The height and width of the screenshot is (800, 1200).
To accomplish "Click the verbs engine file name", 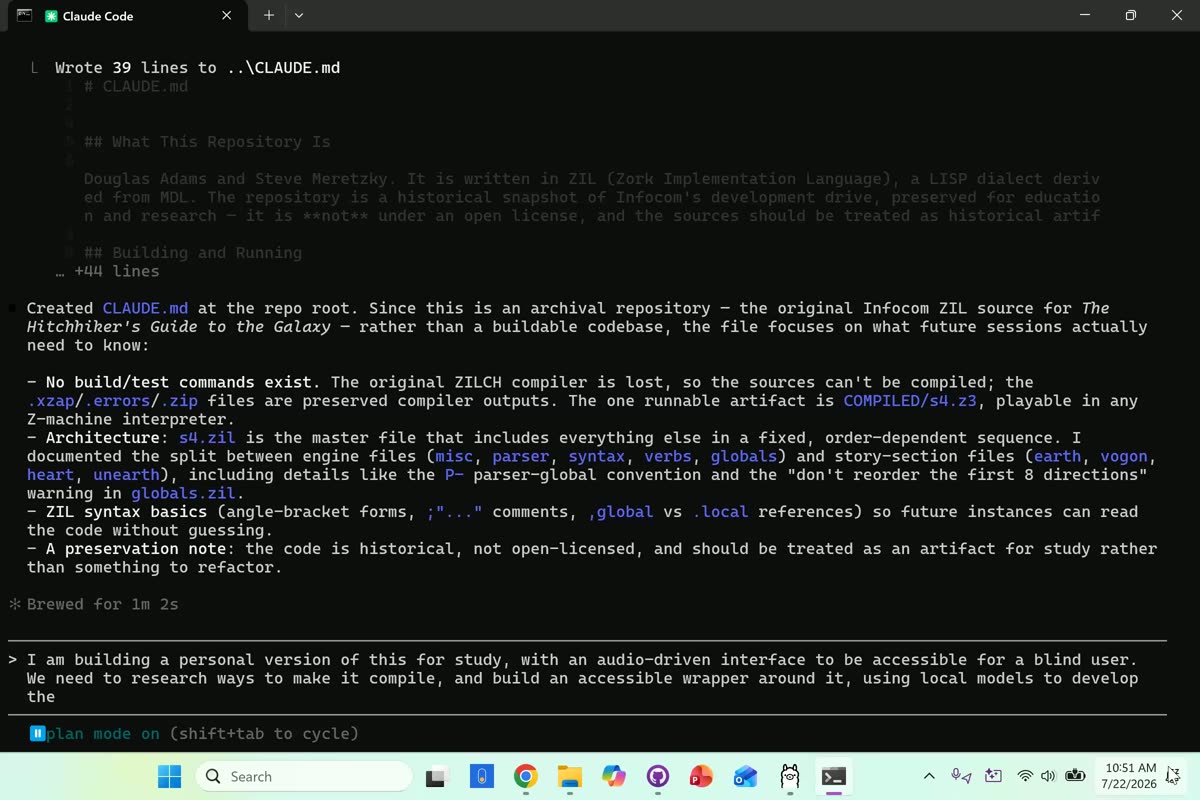I will click(x=667, y=456).
